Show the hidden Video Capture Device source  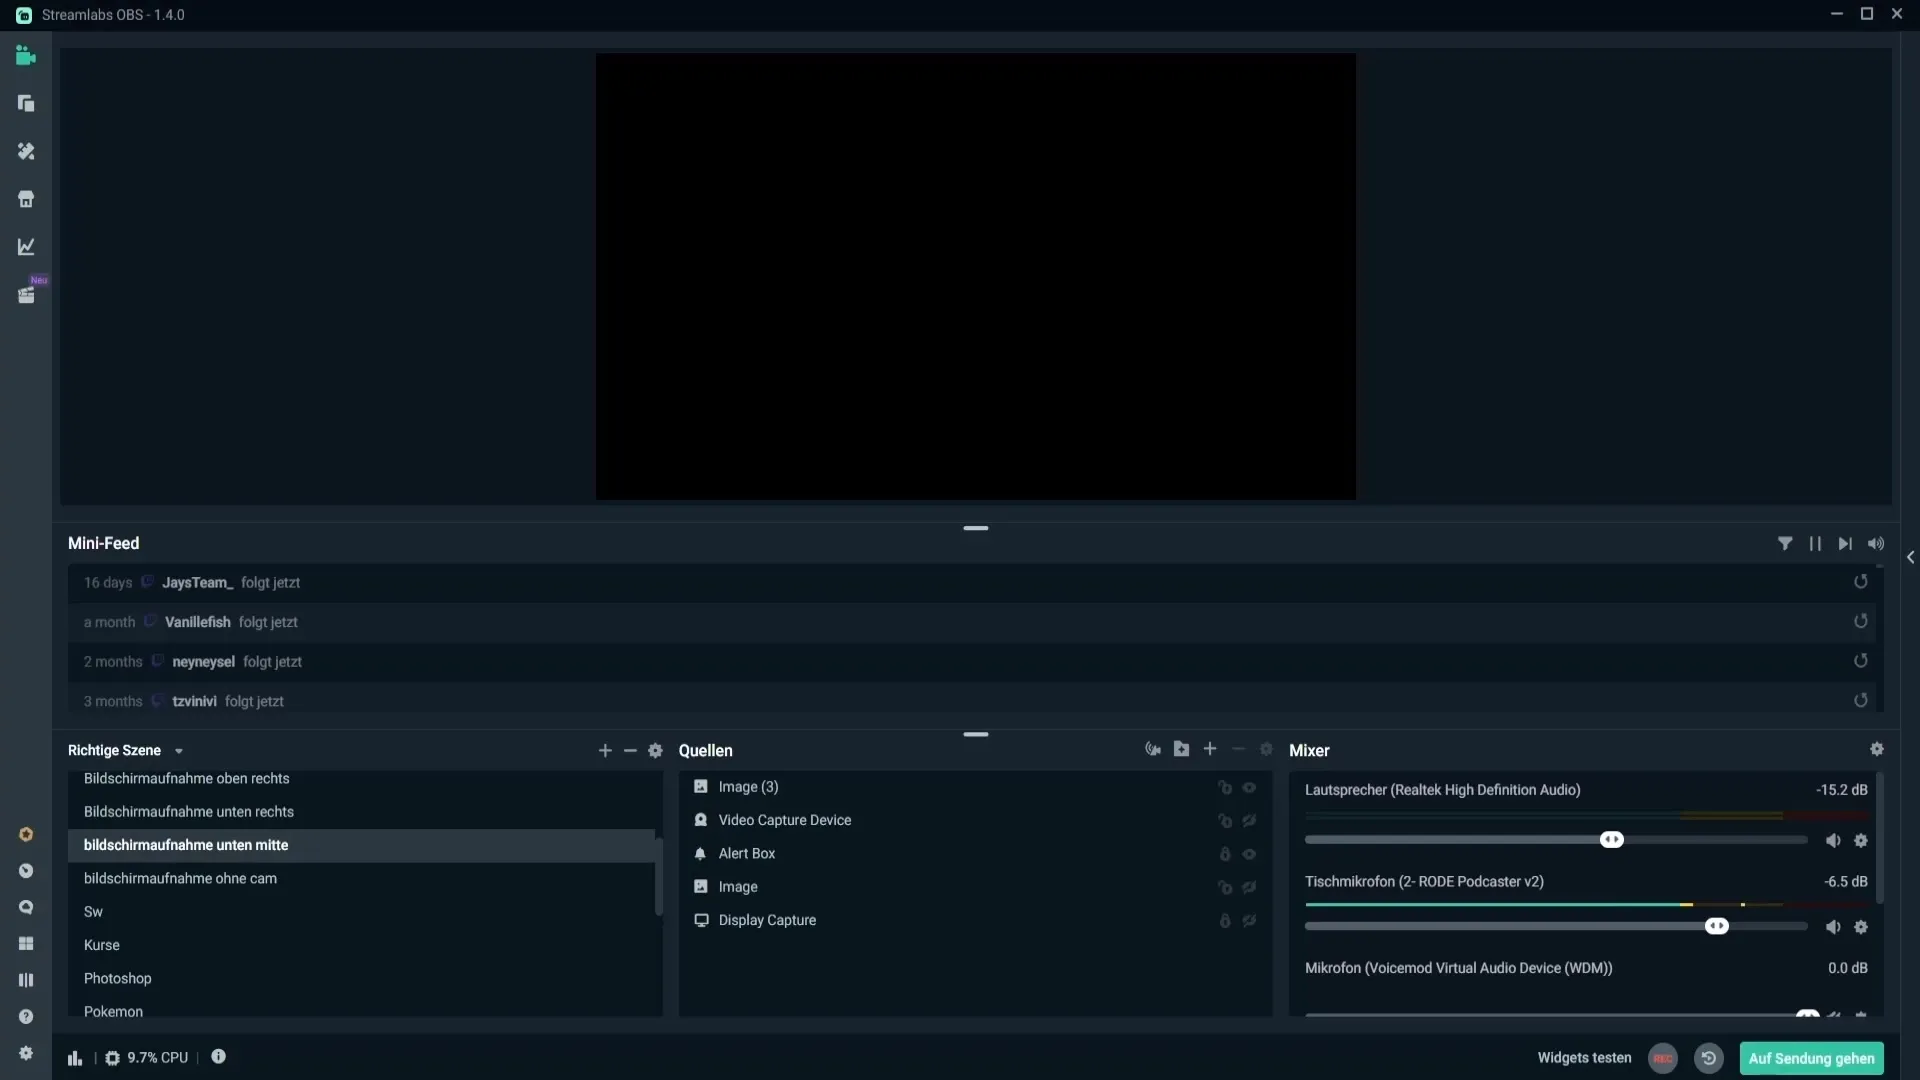point(1249,820)
